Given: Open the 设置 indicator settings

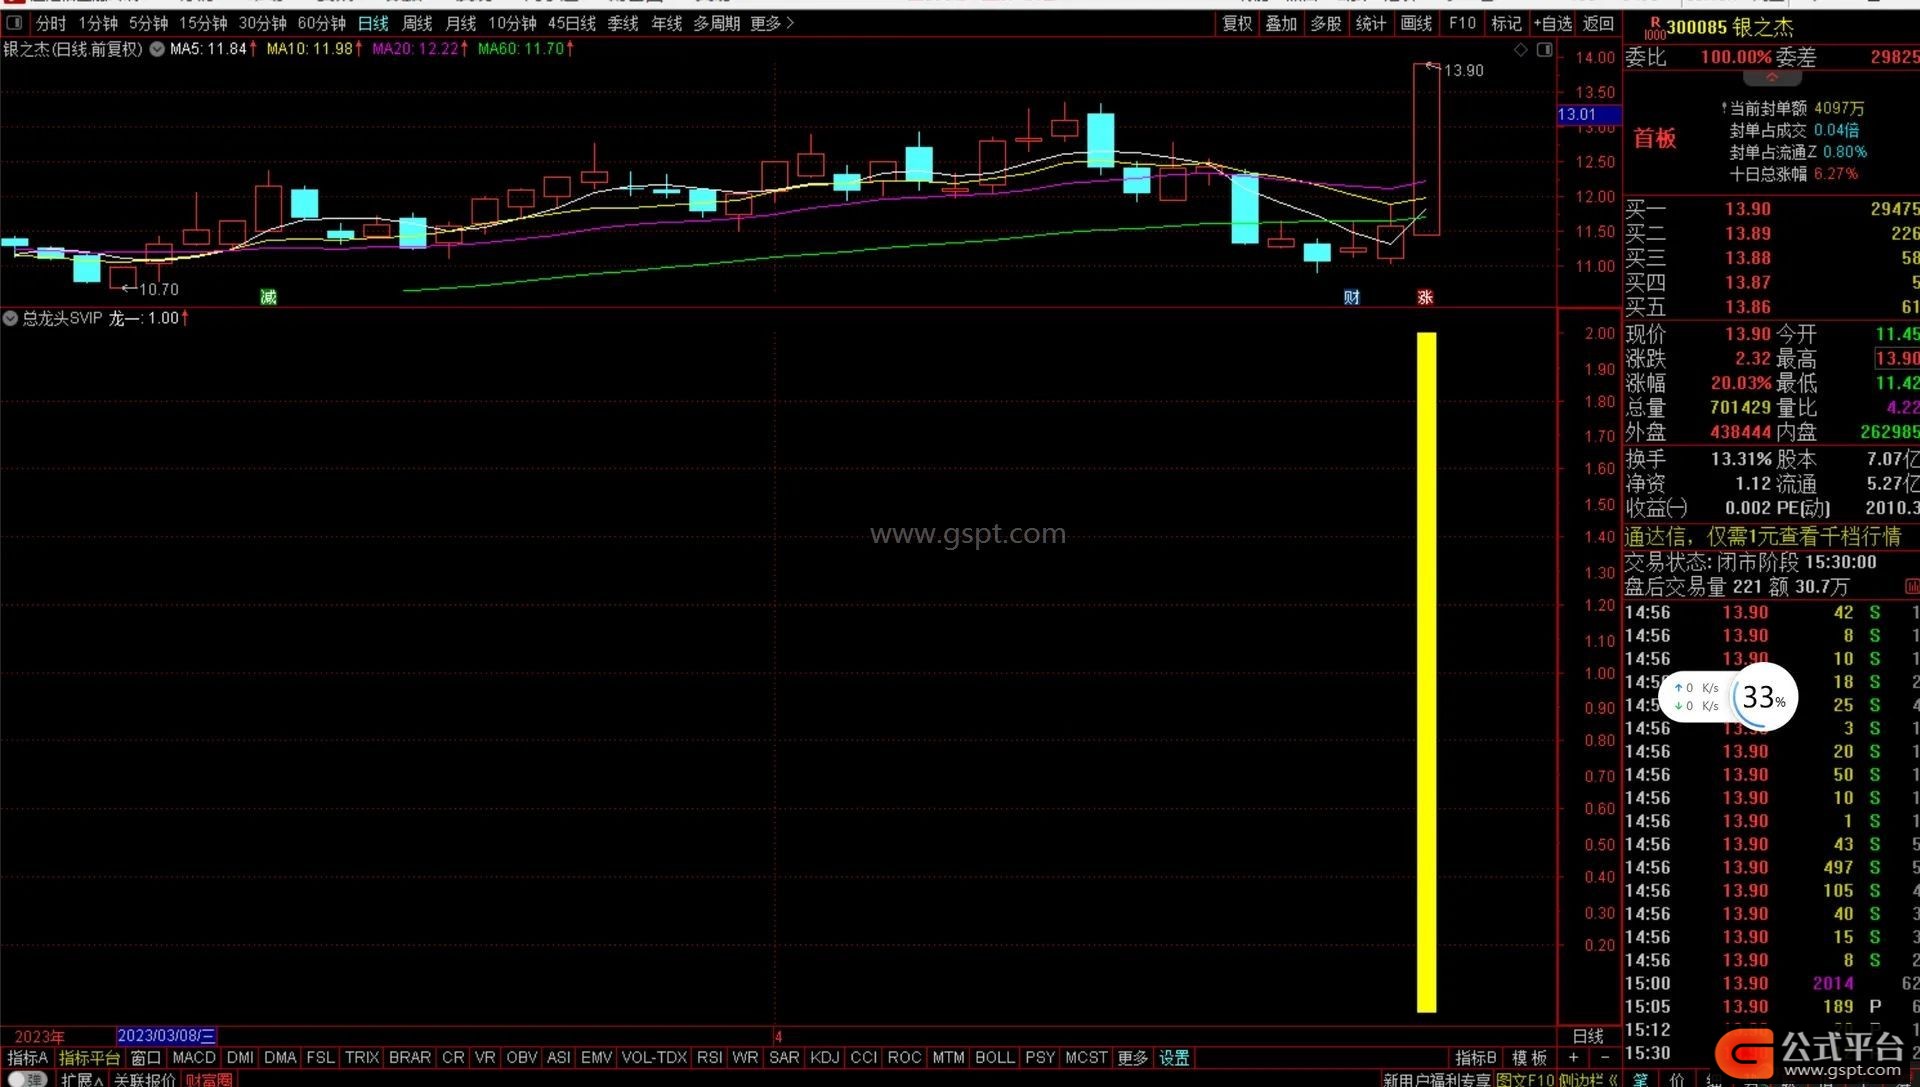Looking at the screenshot, I should (1174, 1057).
